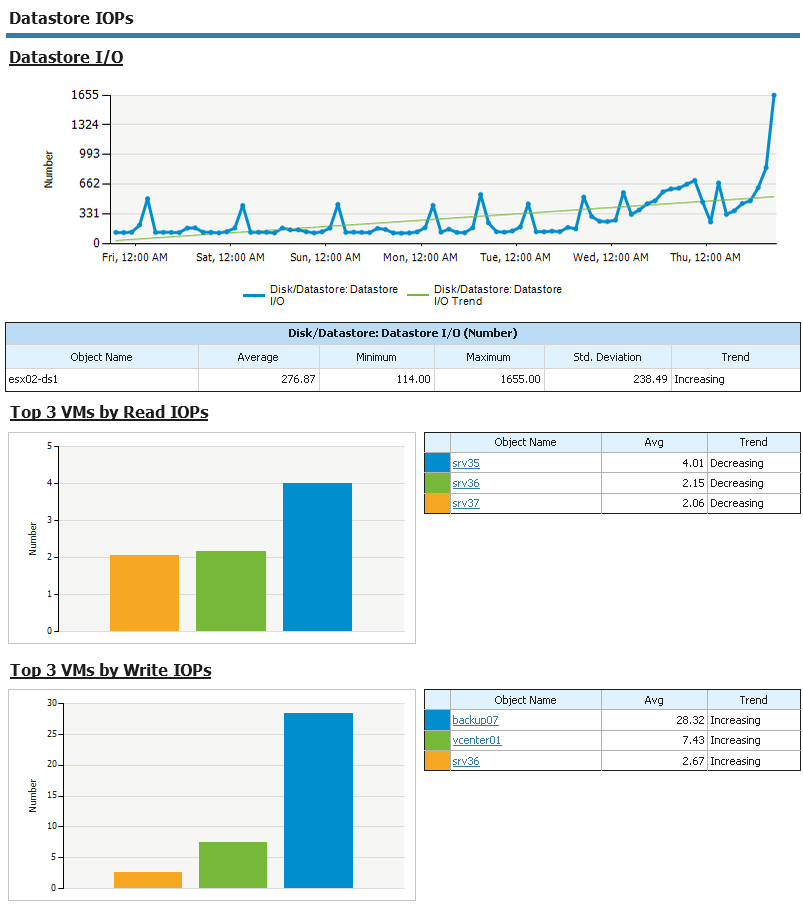
Task: Open the srv37 link
Action: coord(466,503)
